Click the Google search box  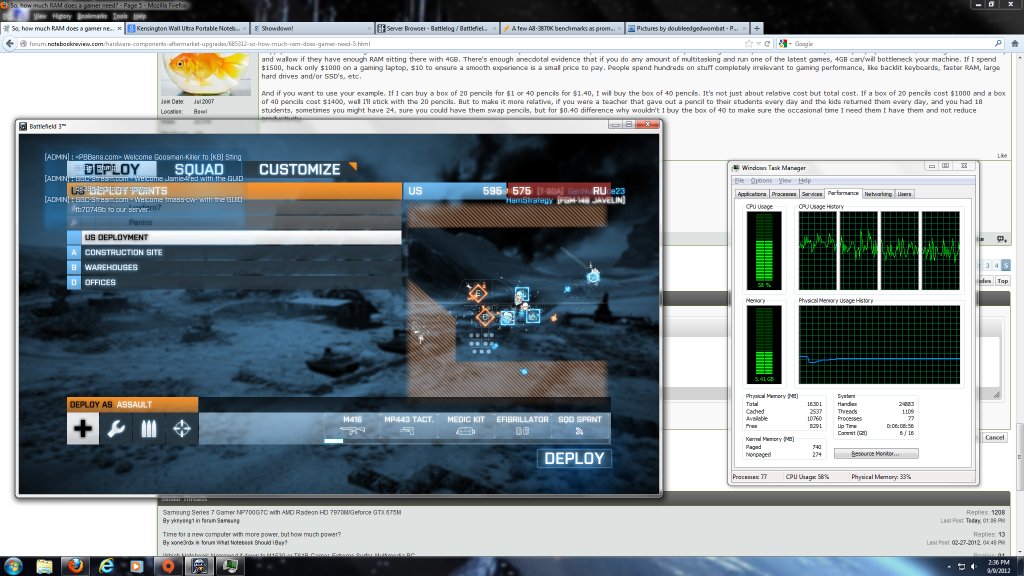[x=891, y=44]
